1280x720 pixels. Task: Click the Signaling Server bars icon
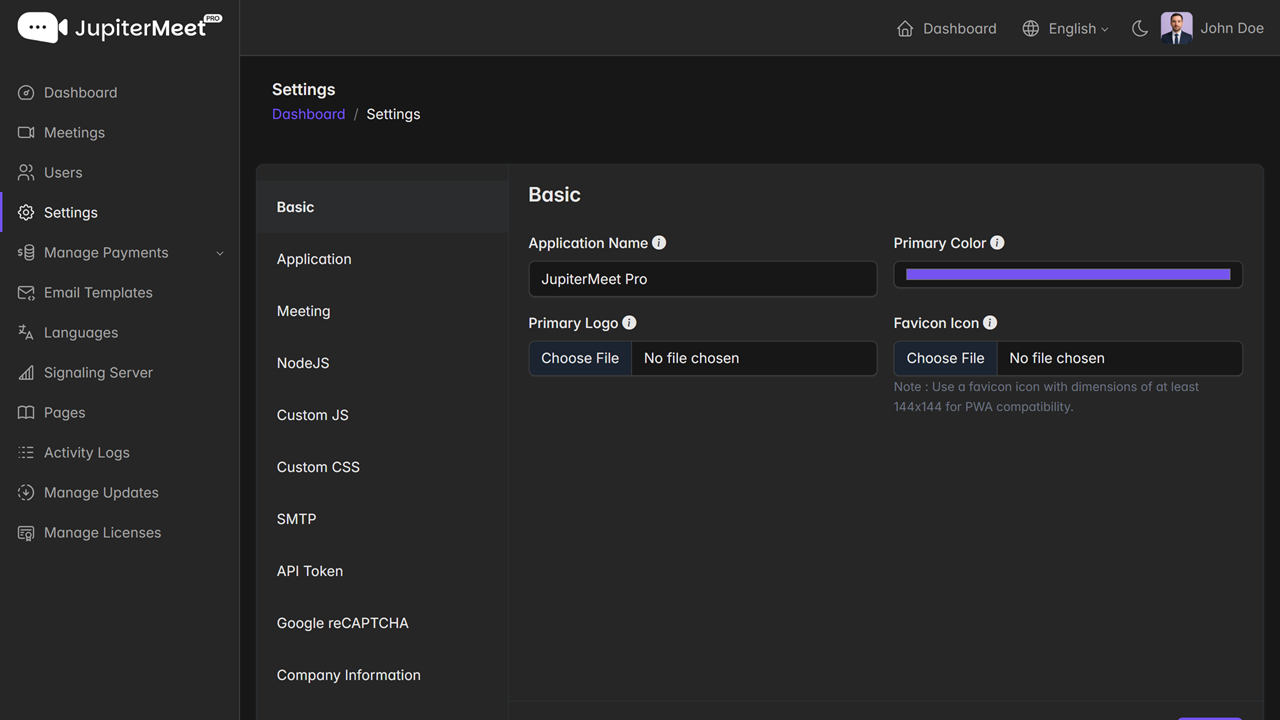coord(26,373)
